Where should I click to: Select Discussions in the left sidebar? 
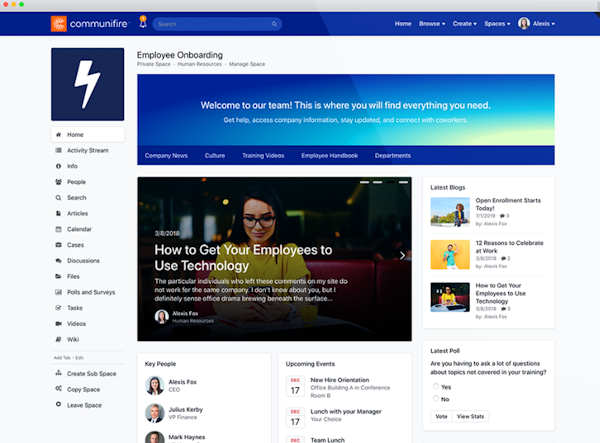pos(83,261)
